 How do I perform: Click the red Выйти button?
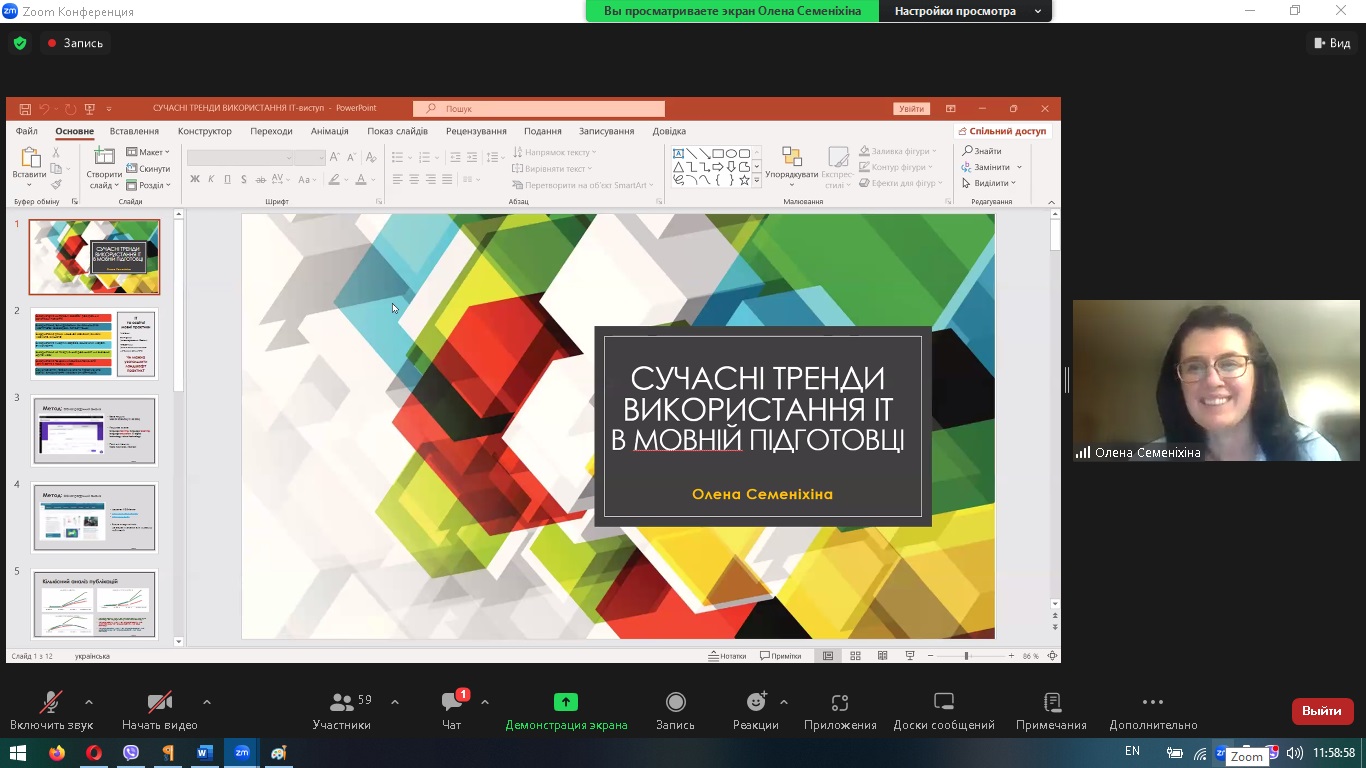1322,711
